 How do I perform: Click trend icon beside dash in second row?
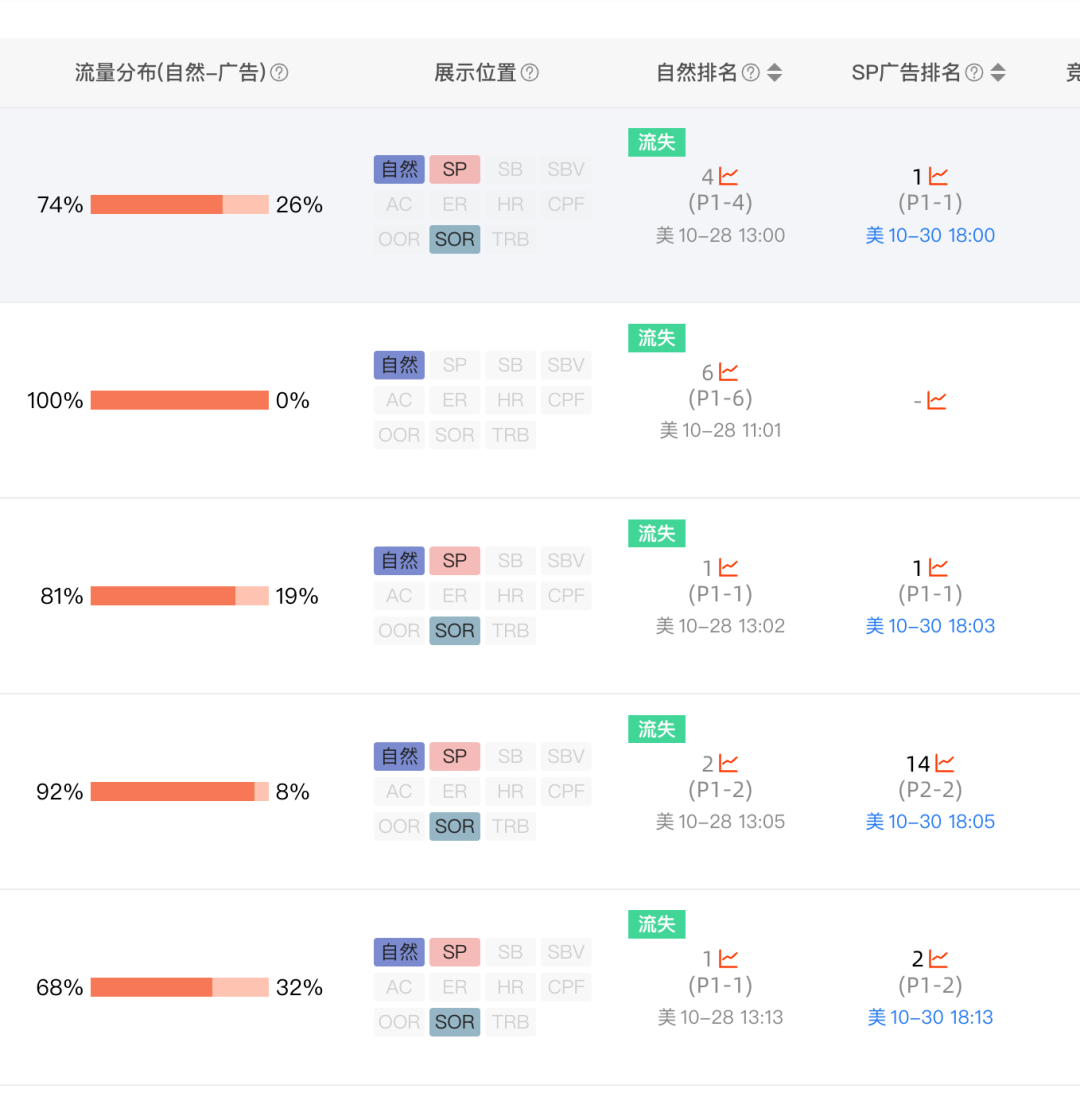[936, 401]
